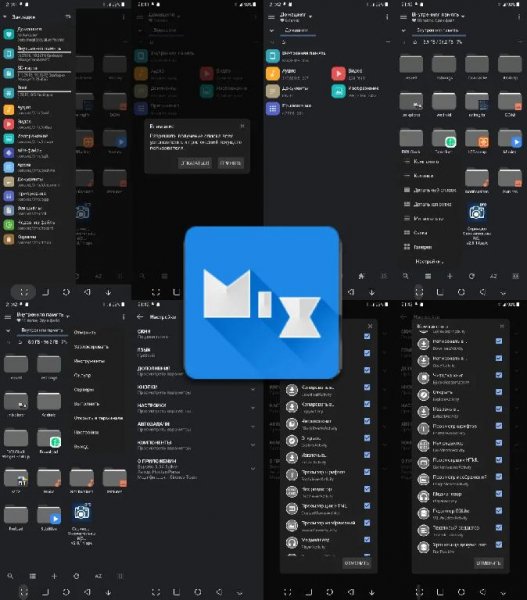Expand 'НАСТРОЙКИ' section chevron in settings

(253, 408)
